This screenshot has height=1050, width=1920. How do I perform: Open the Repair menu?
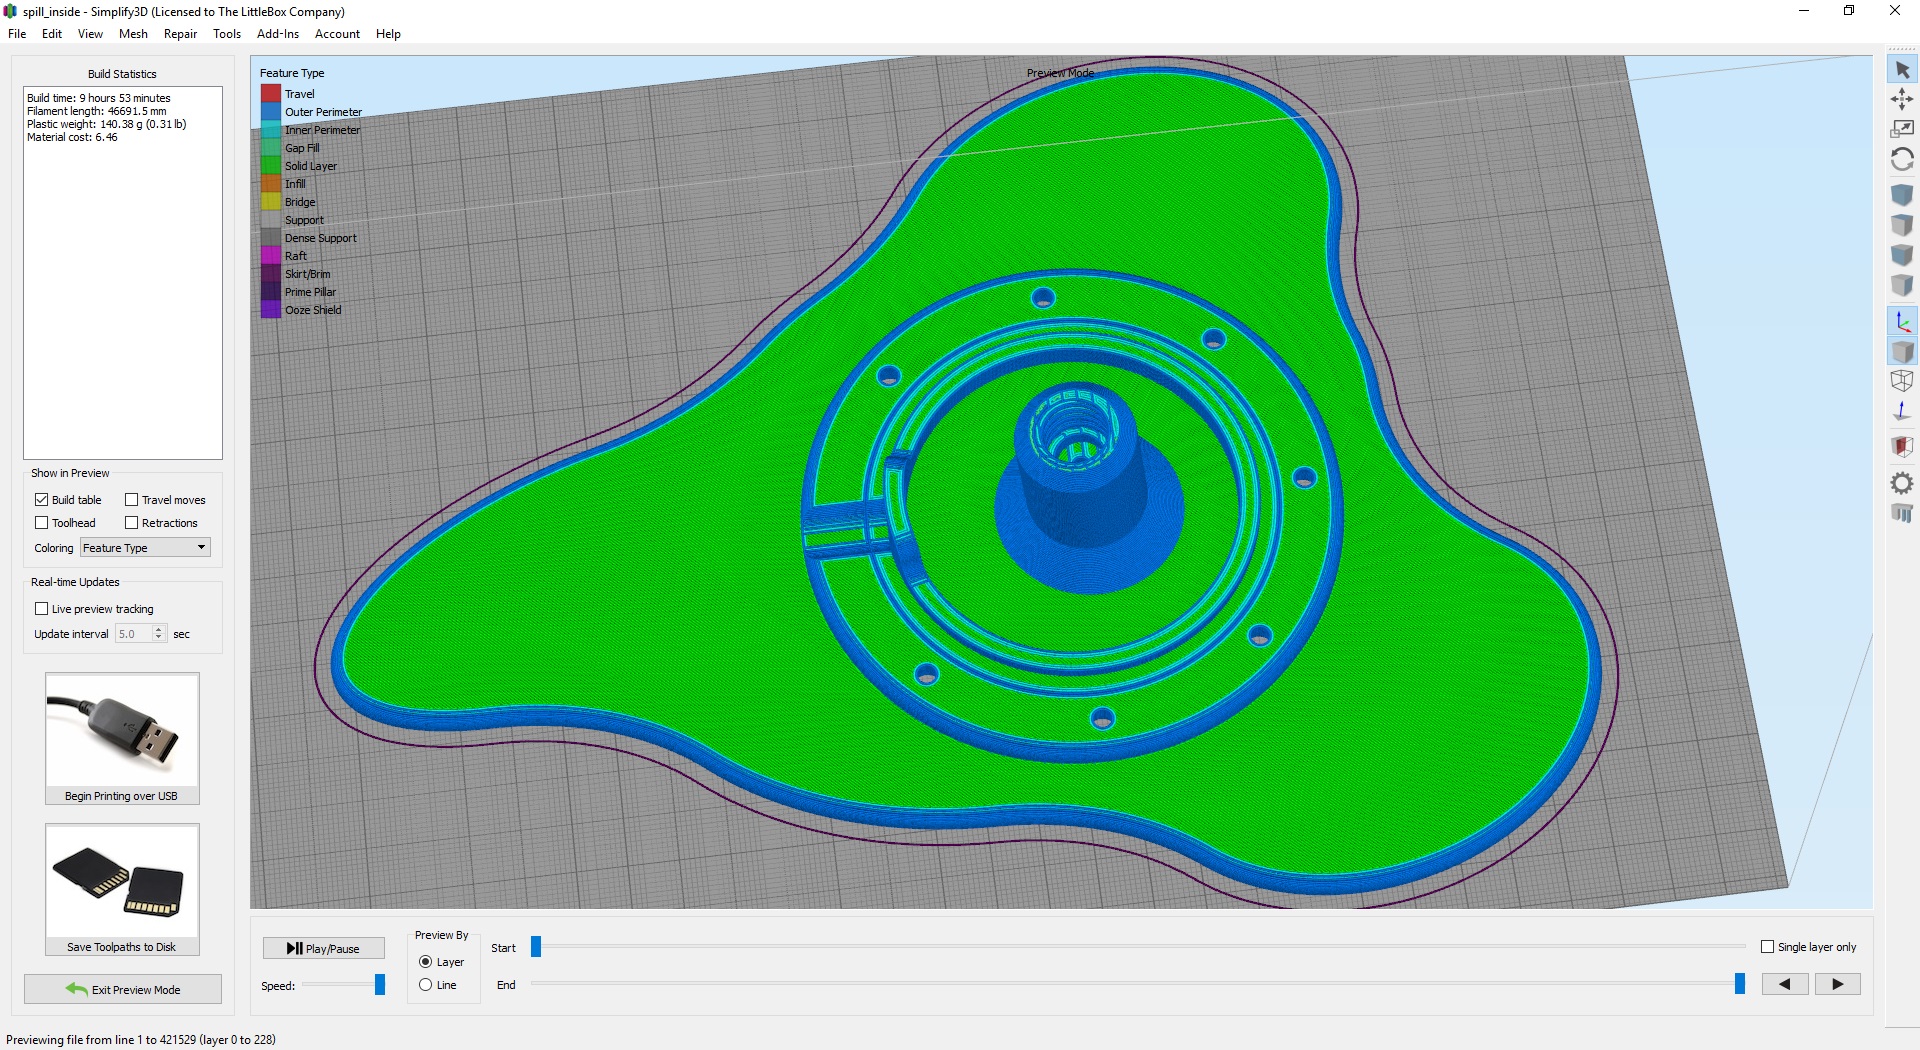180,33
